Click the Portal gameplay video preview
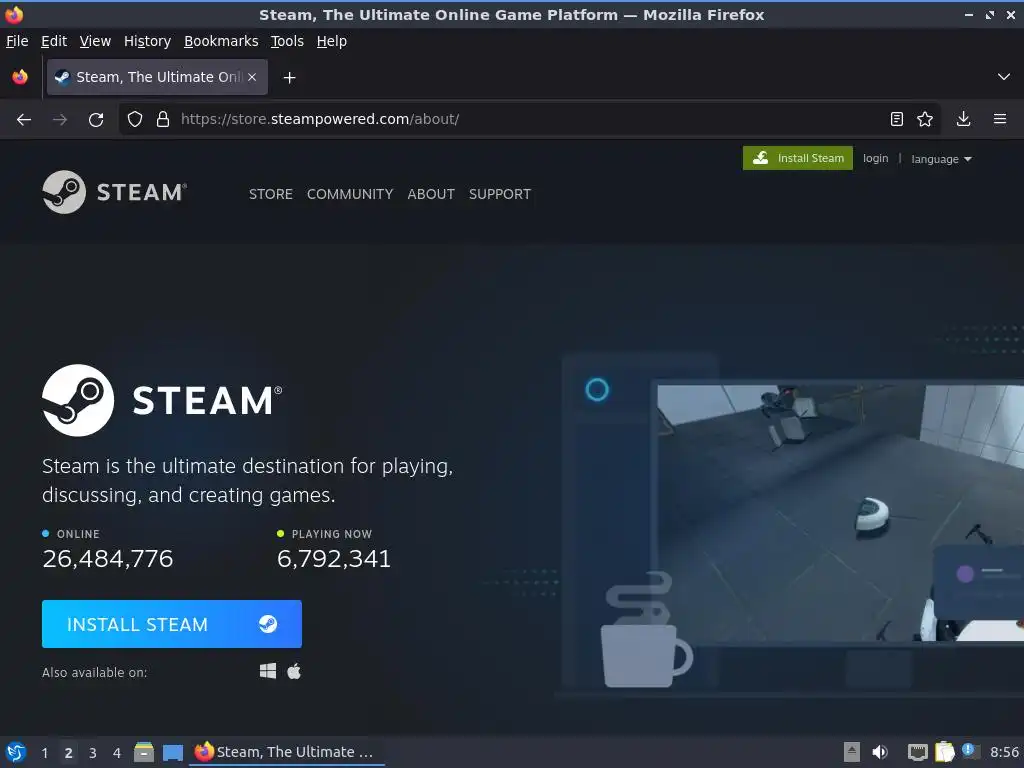The height and width of the screenshot is (768, 1024). tap(840, 513)
